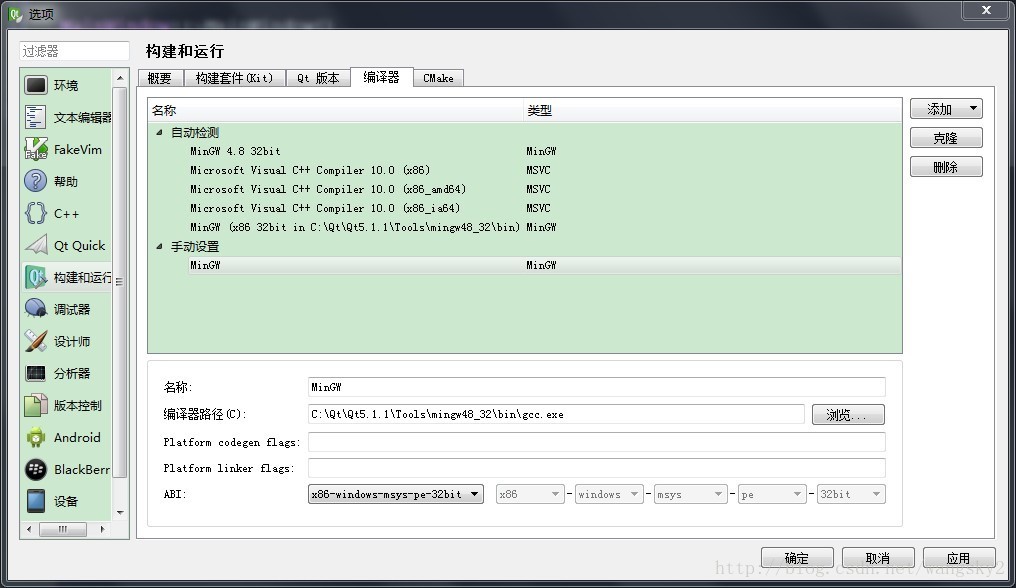Collapse the 自动检测 tree group
Screen dimensions: 1016x588
159,132
